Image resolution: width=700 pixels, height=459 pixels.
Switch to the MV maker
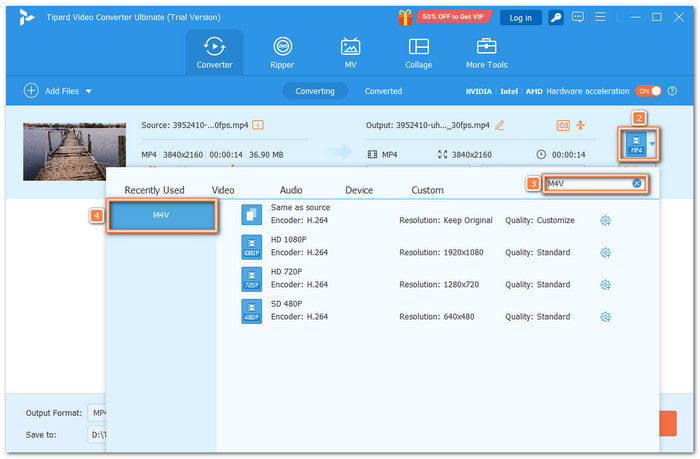pyautogui.click(x=350, y=53)
